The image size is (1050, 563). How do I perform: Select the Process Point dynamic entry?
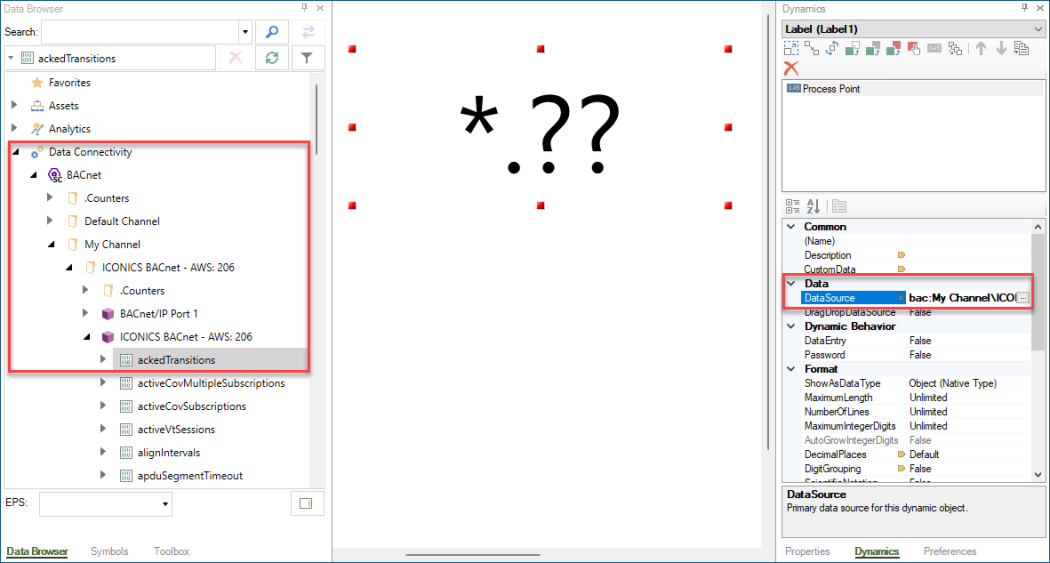pos(830,89)
